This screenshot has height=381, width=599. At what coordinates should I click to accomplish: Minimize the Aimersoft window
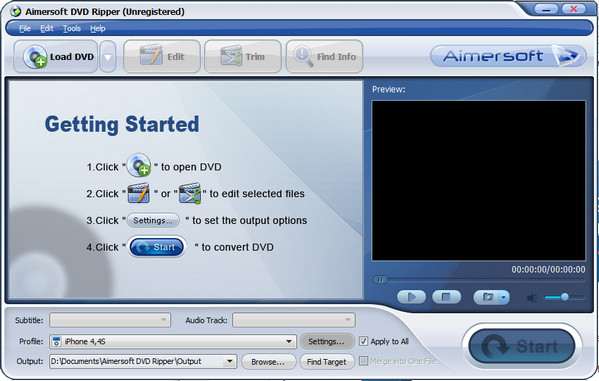546,9
